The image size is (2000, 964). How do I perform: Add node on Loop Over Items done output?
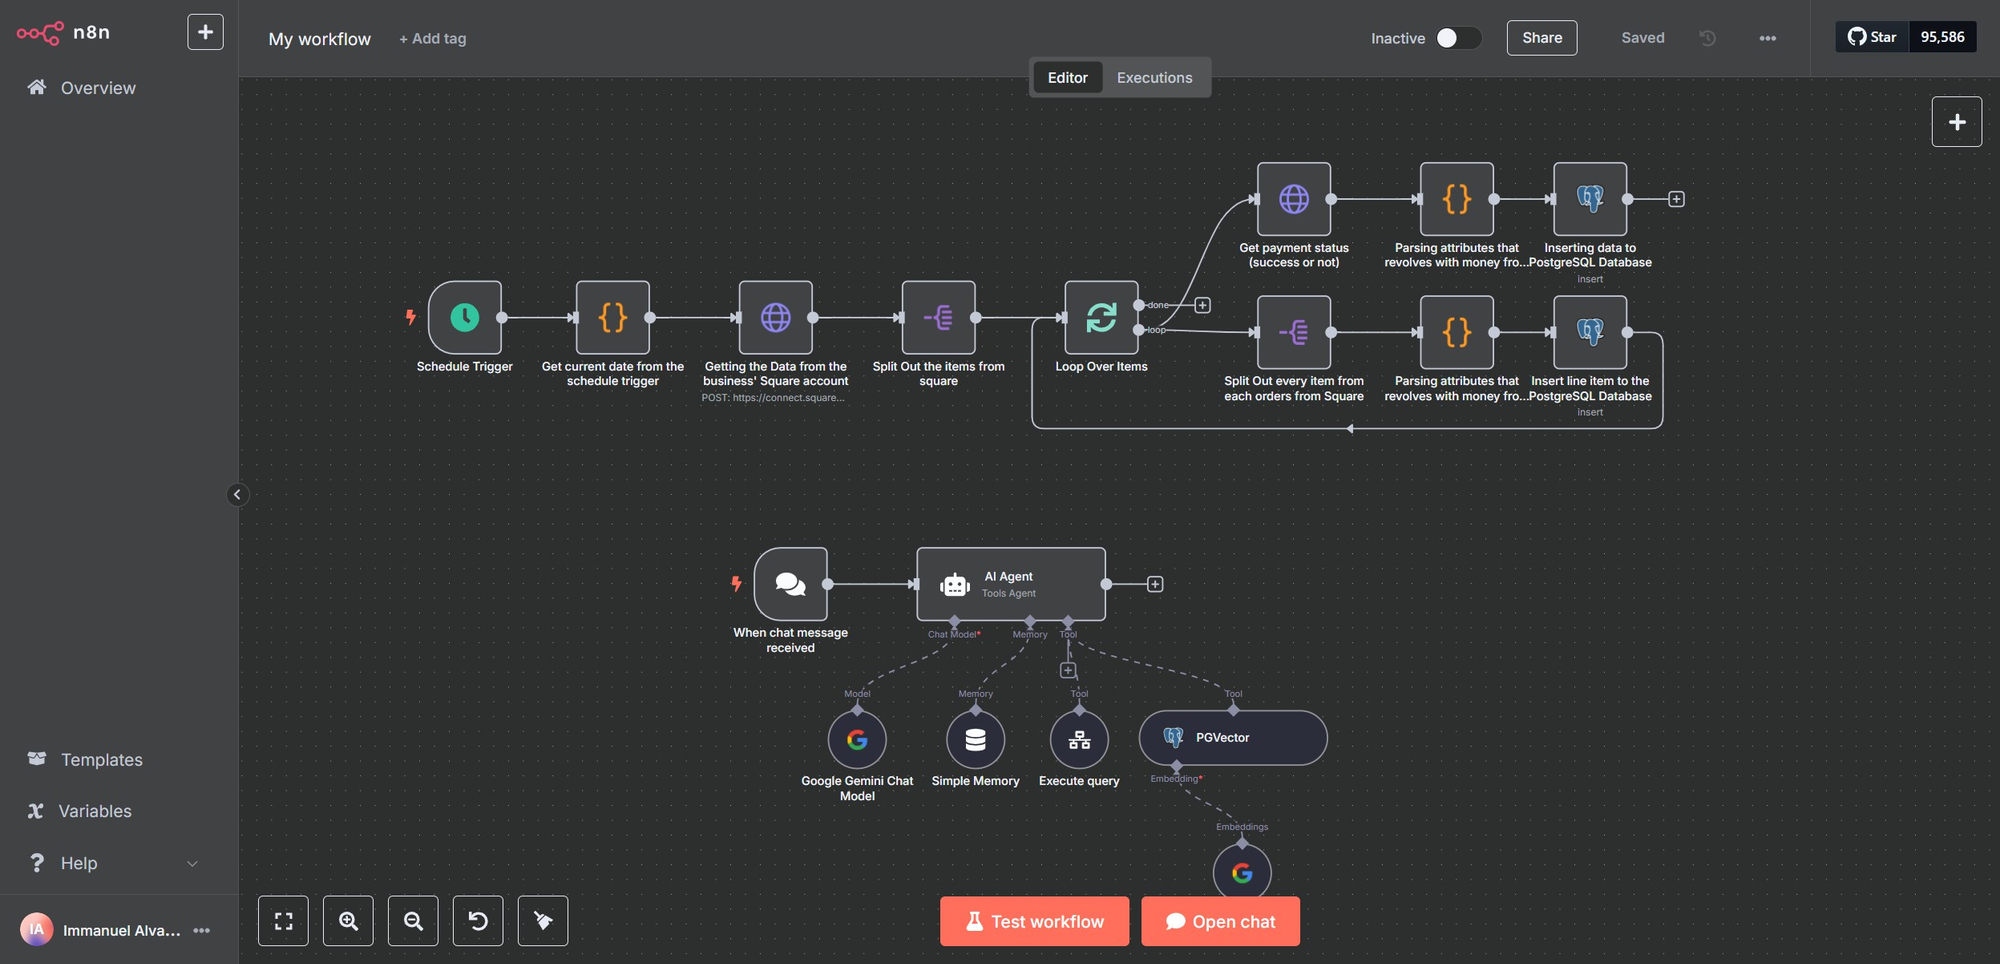pyautogui.click(x=1203, y=305)
